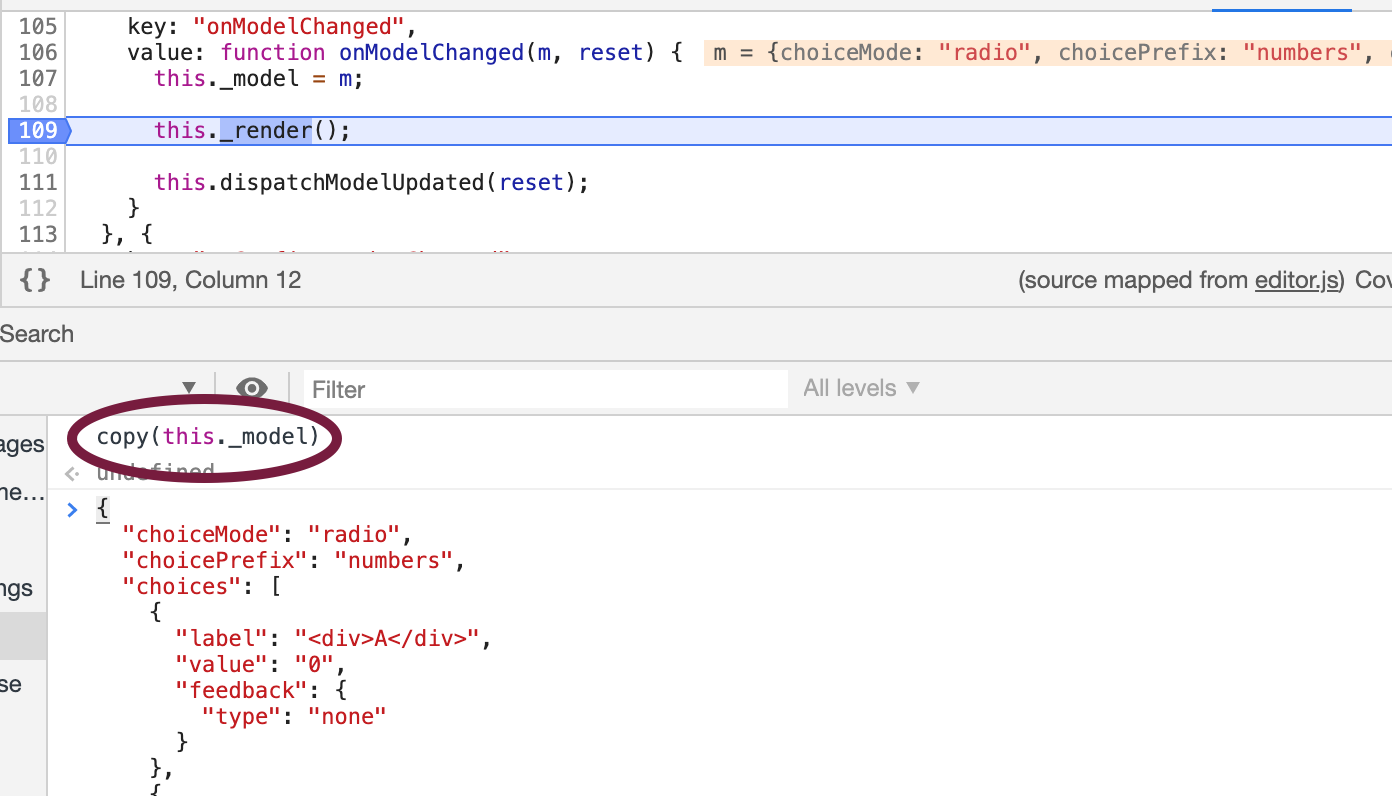This screenshot has width=1392, height=796.
Task: Open the All levels log filter dropdown
Action: point(862,388)
